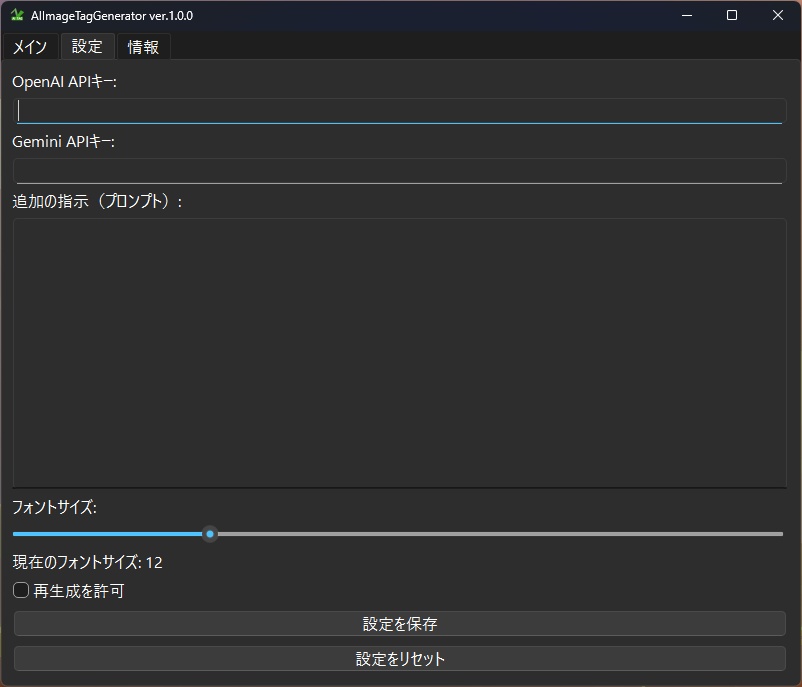Click the フォントサイズ: label
Screen dimensions: 802x687
[55, 507]
